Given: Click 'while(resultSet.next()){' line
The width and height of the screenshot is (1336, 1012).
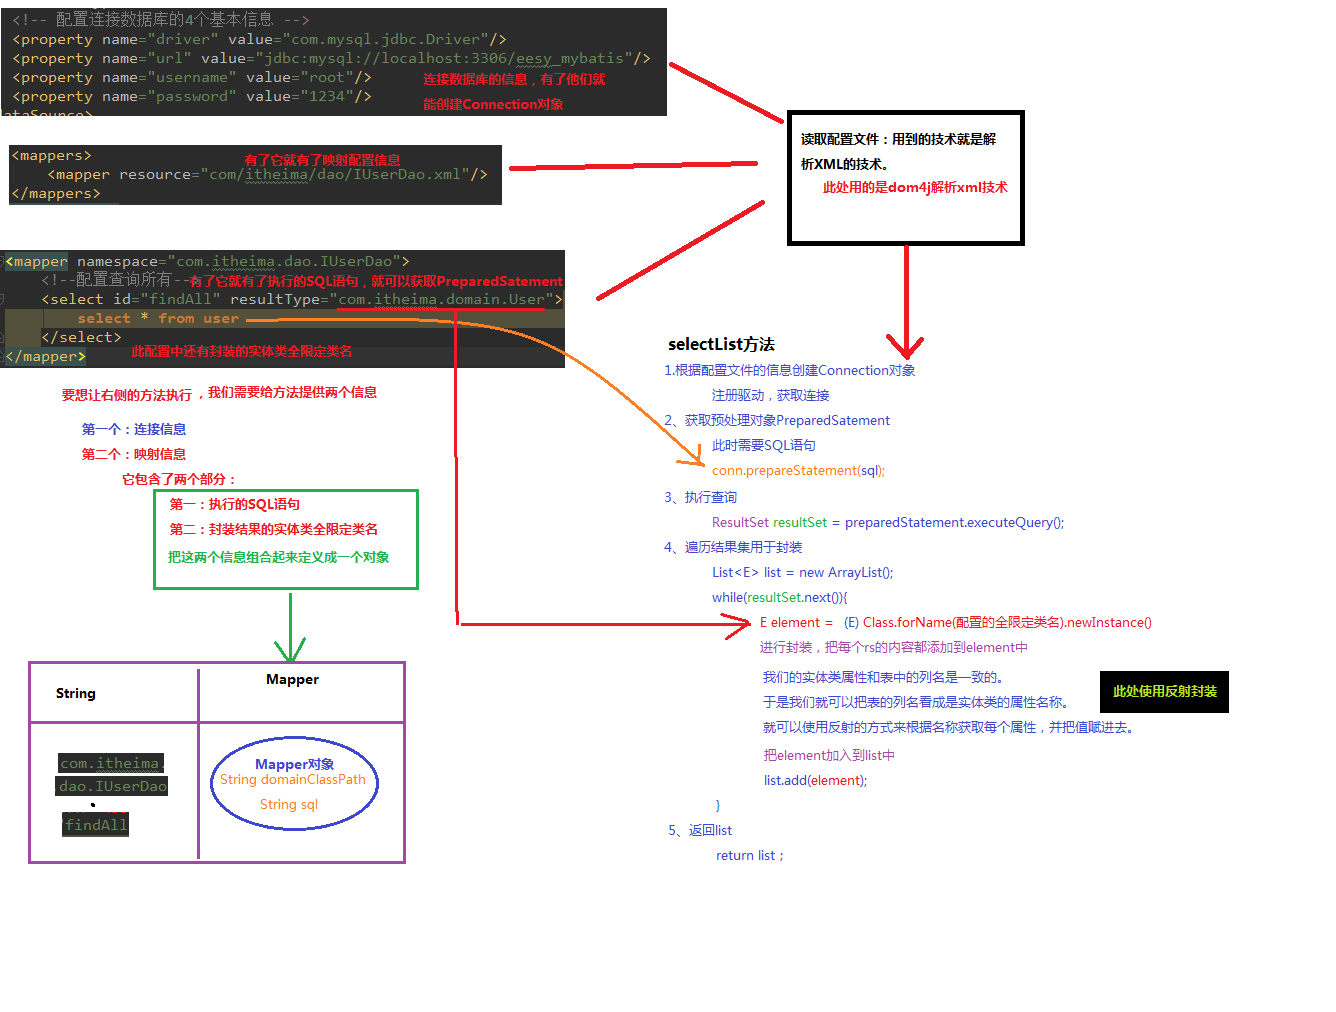Looking at the screenshot, I should pos(779,597).
